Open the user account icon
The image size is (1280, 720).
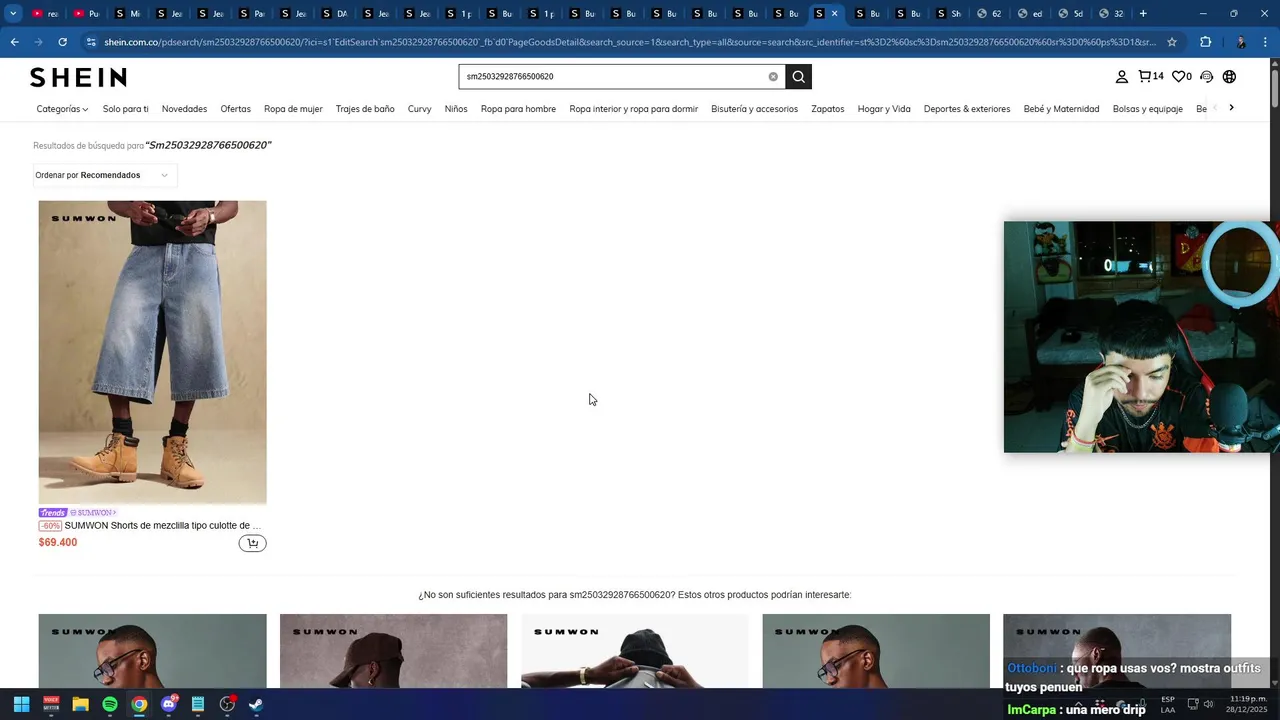pyautogui.click(x=1122, y=77)
